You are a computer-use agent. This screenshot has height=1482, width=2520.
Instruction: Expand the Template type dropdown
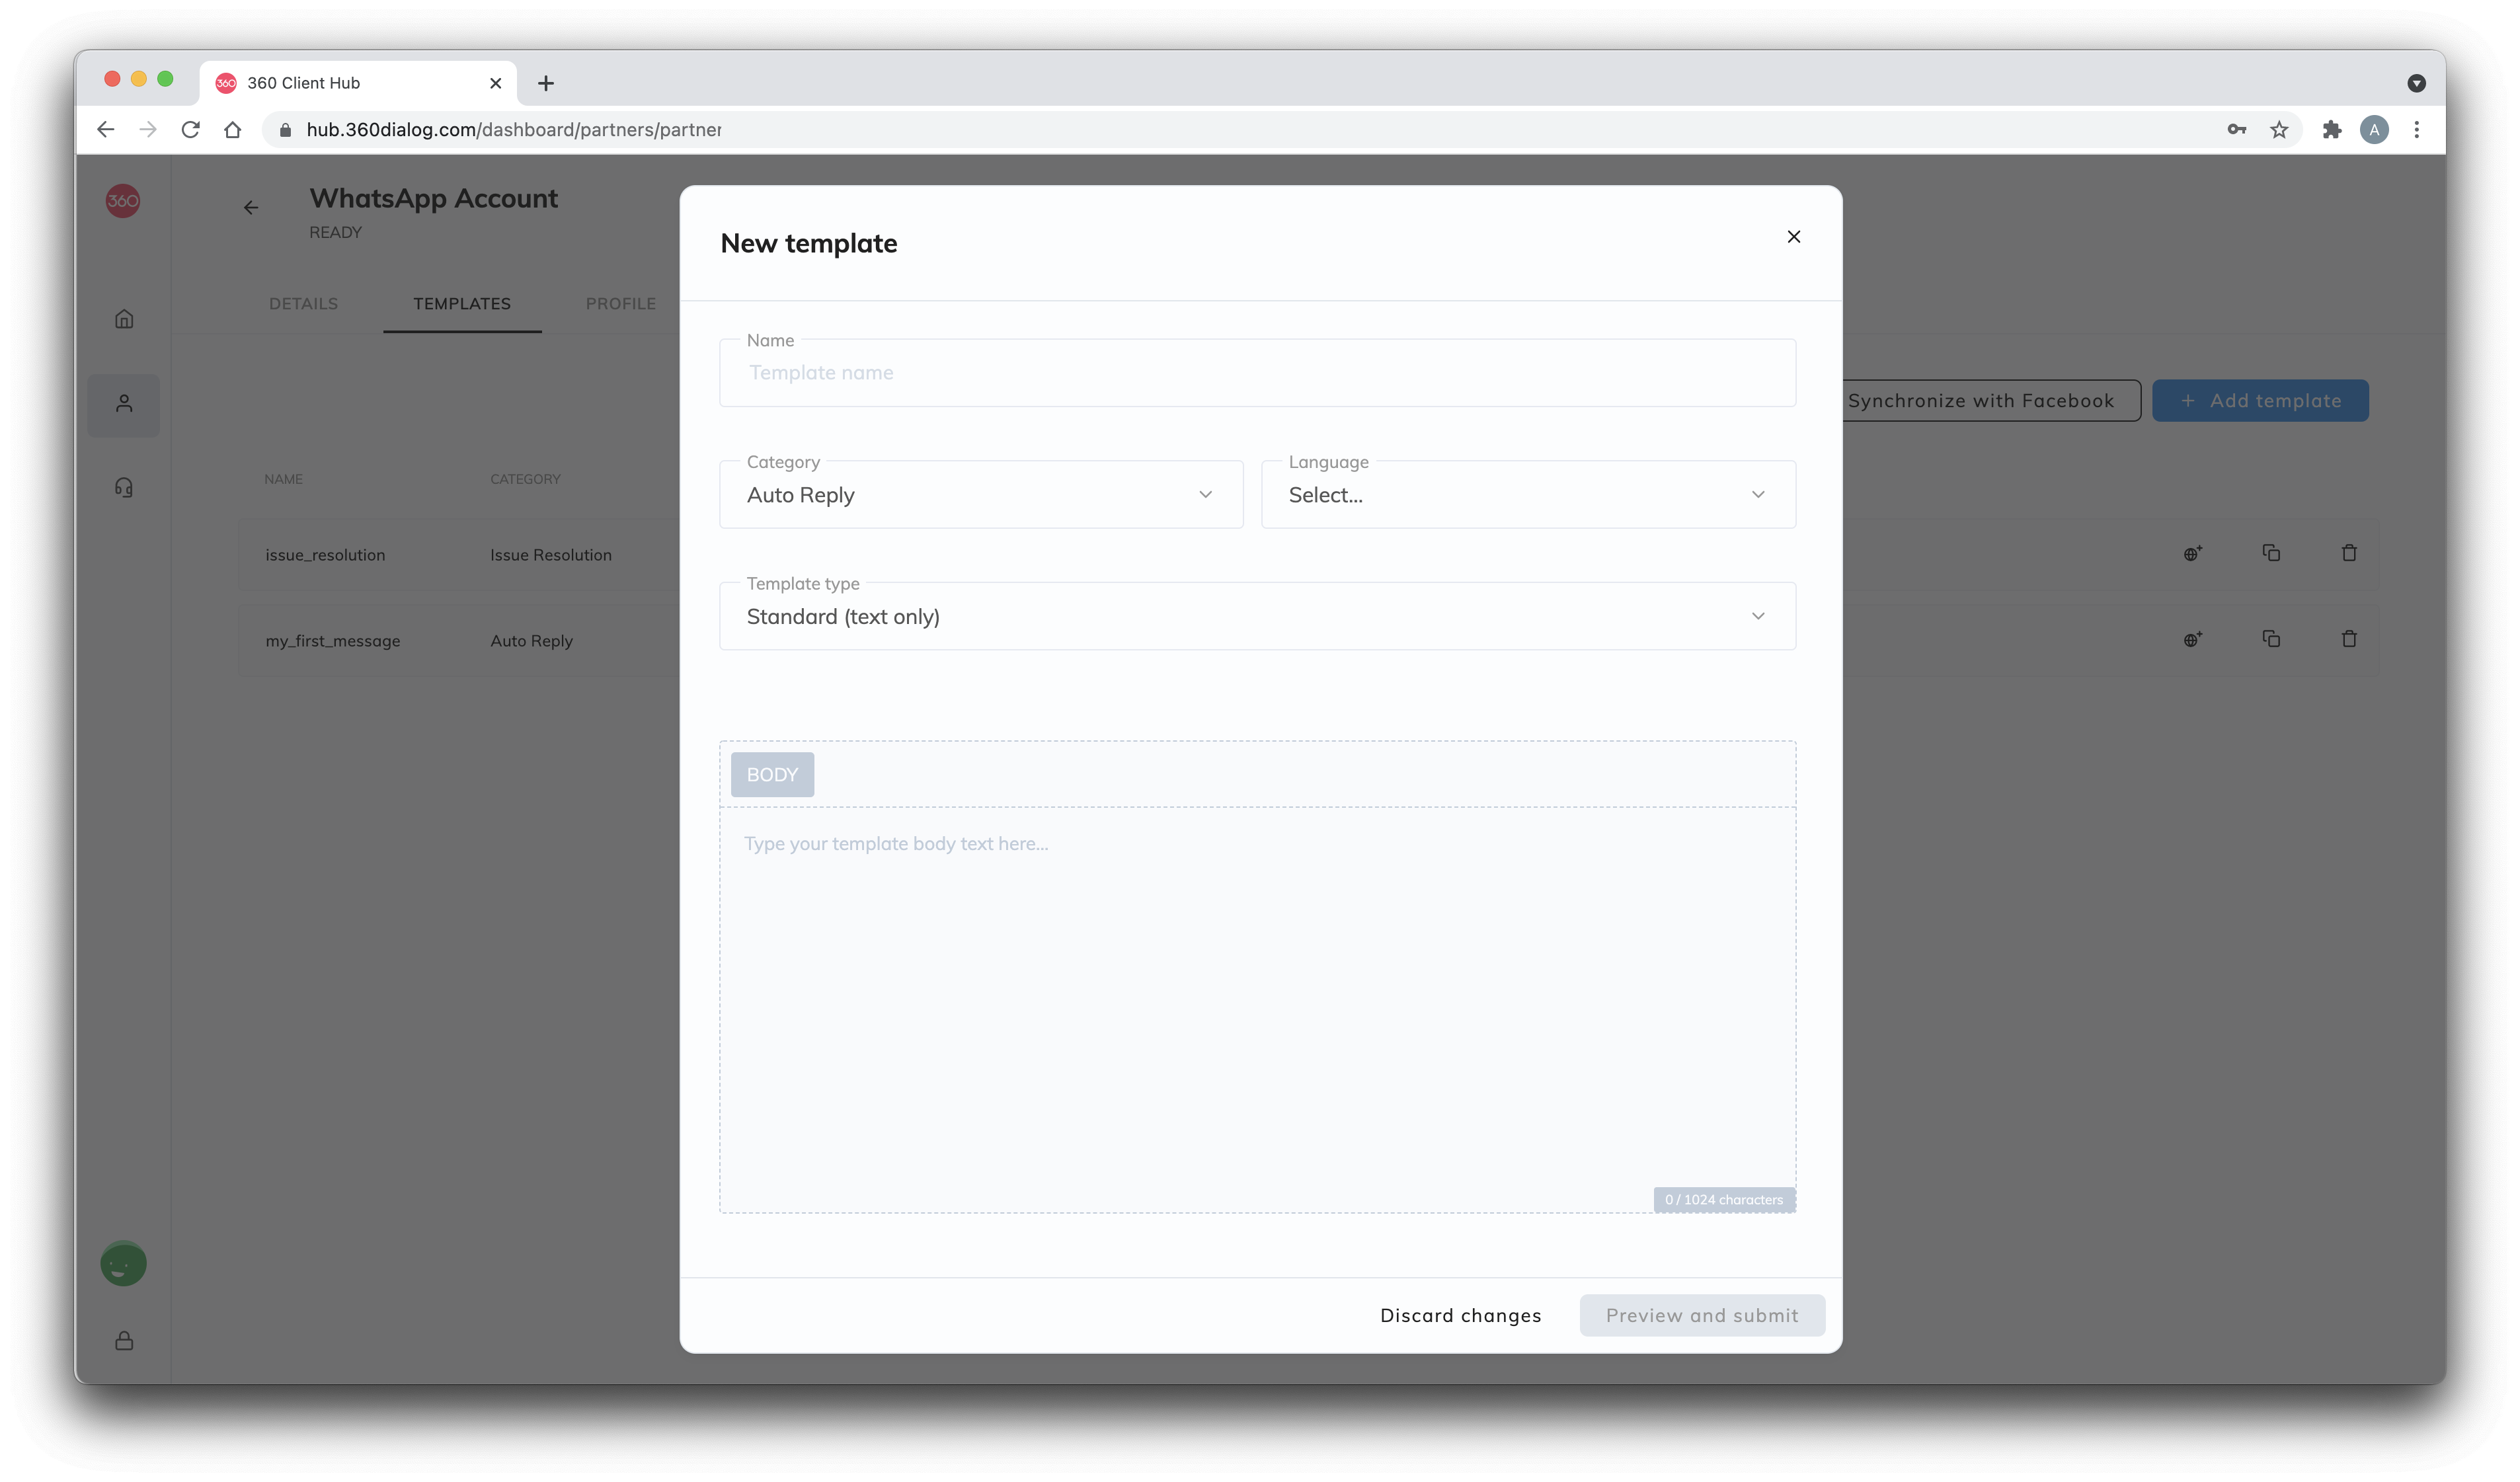click(1257, 617)
